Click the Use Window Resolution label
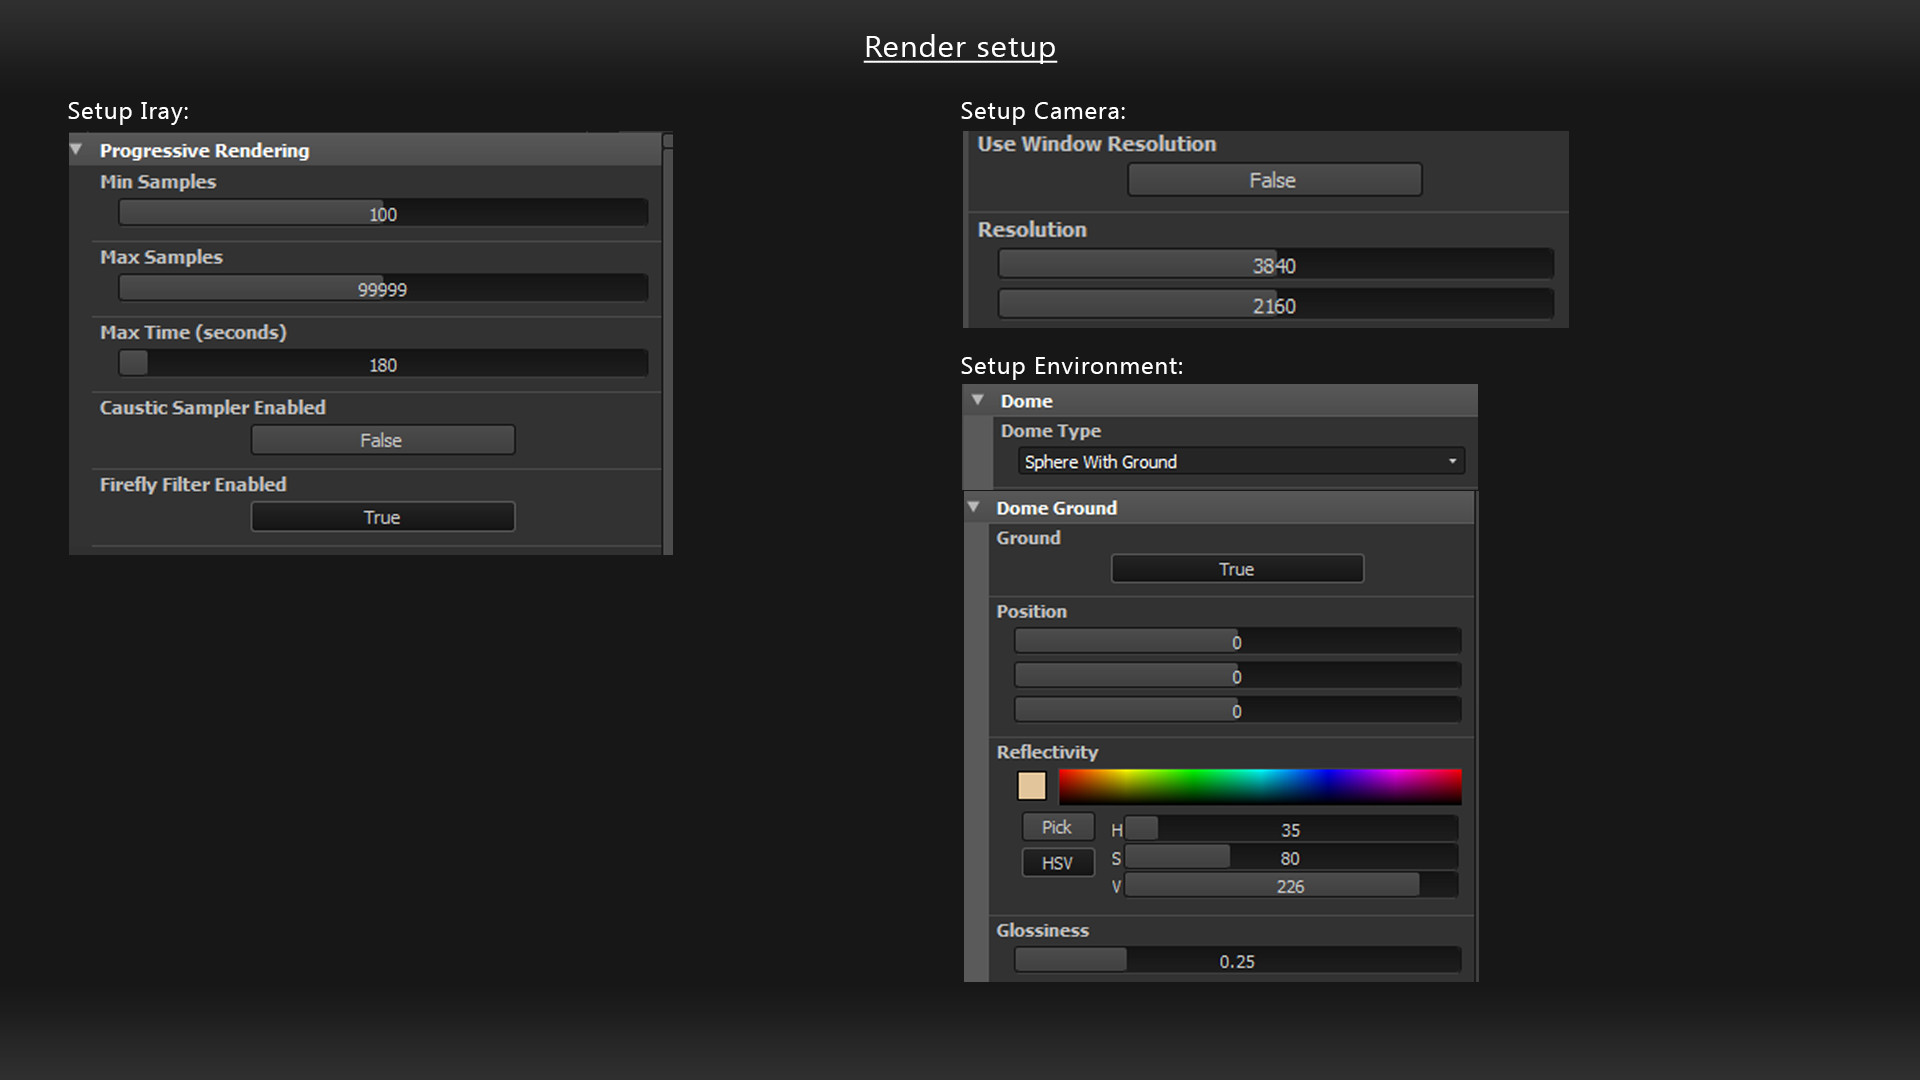 tap(1096, 144)
